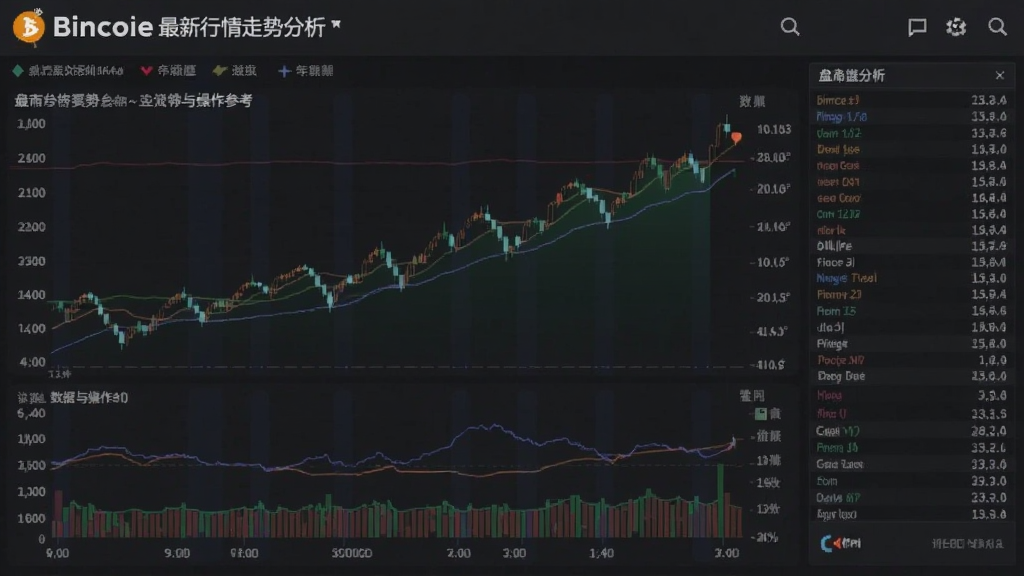The image size is (1024, 576).
Task: Click the "2400" label on the left price axis
Action: tap(31, 158)
